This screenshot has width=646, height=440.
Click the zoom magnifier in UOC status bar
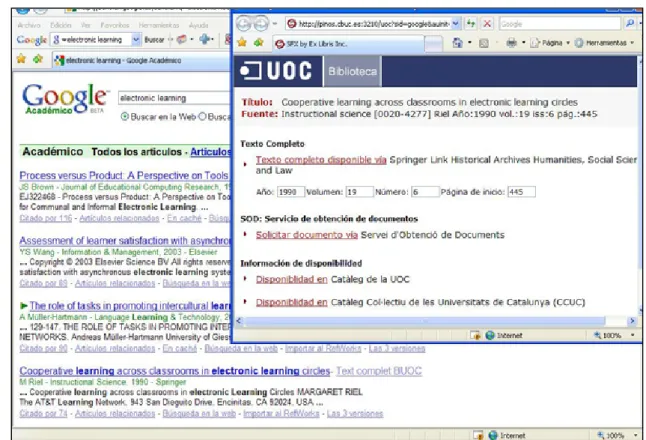597,335
